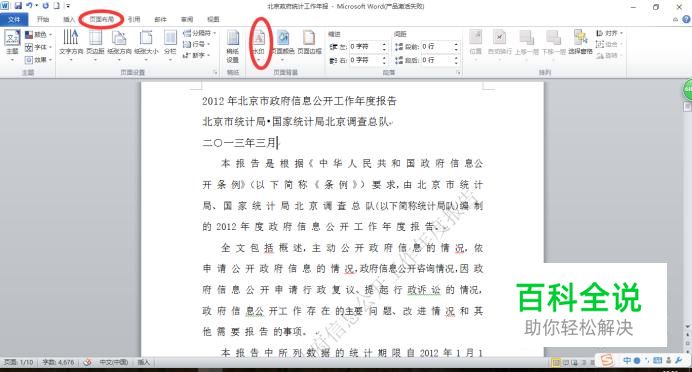Click the right indent value field
This screenshot has width=692, height=372.
point(365,60)
